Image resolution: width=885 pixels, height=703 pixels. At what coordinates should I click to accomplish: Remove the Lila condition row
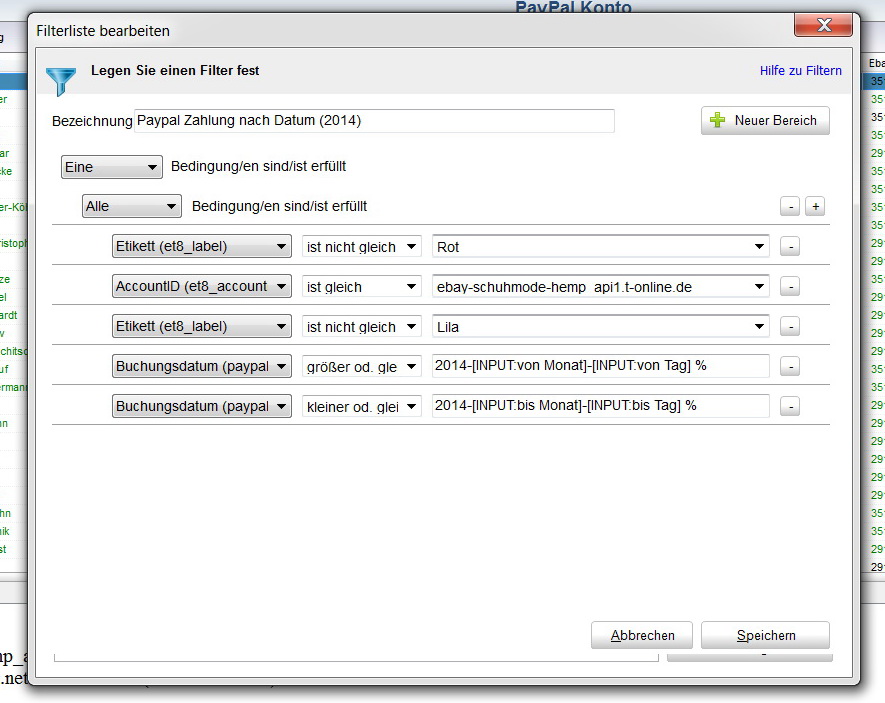tap(790, 327)
